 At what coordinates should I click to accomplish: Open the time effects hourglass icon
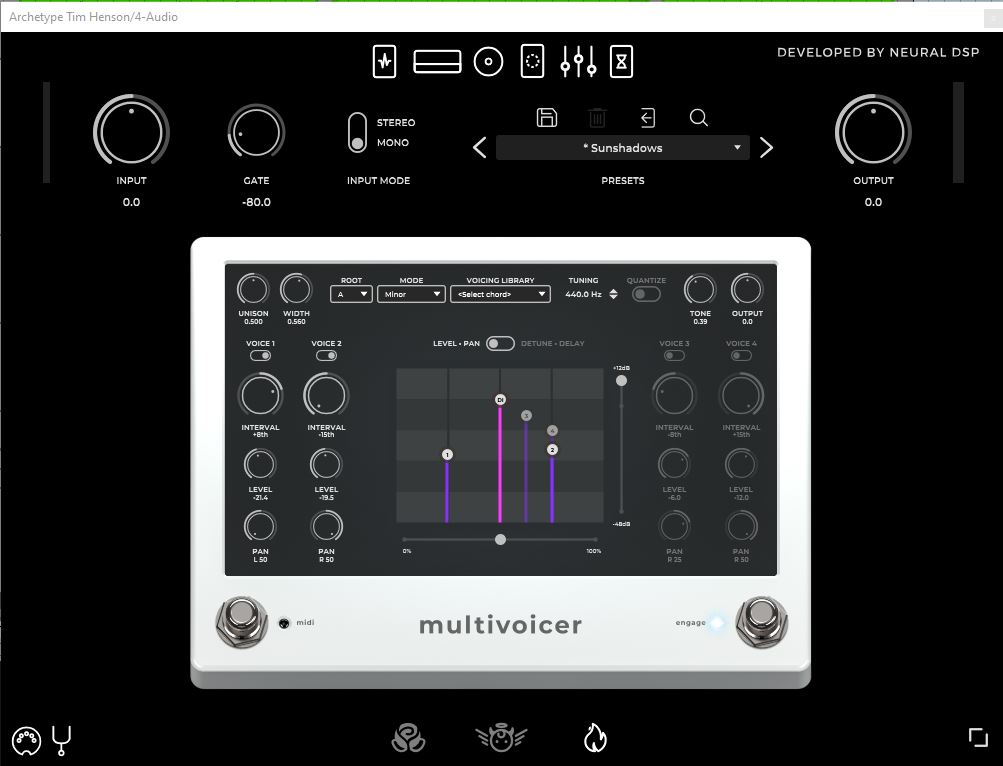621,61
